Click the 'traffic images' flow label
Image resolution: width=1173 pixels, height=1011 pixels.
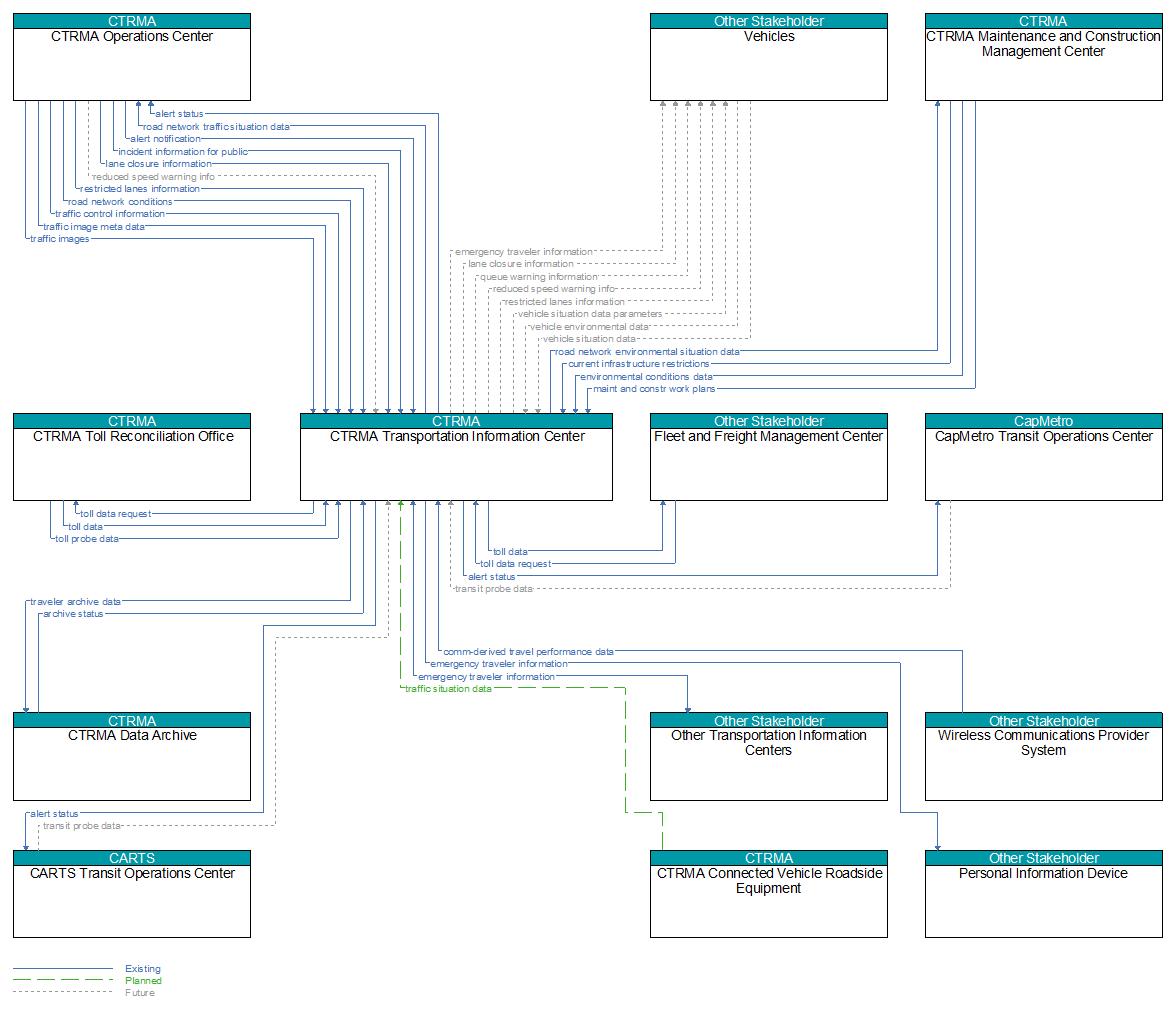(60, 239)
